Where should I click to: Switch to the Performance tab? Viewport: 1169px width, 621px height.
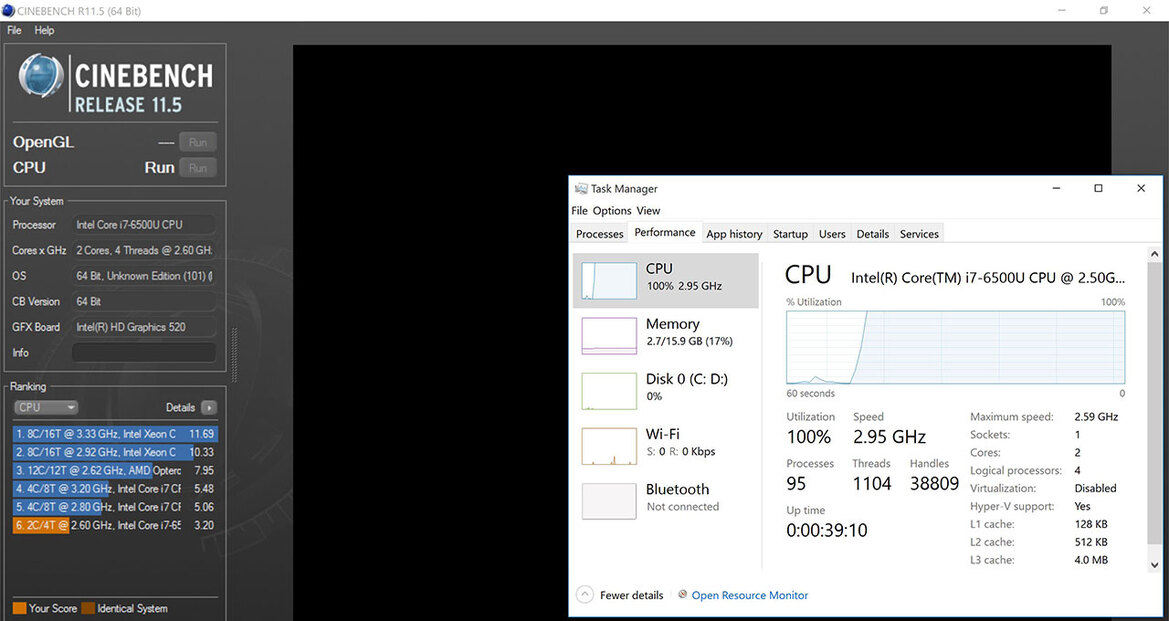click(x=665, y=233)
